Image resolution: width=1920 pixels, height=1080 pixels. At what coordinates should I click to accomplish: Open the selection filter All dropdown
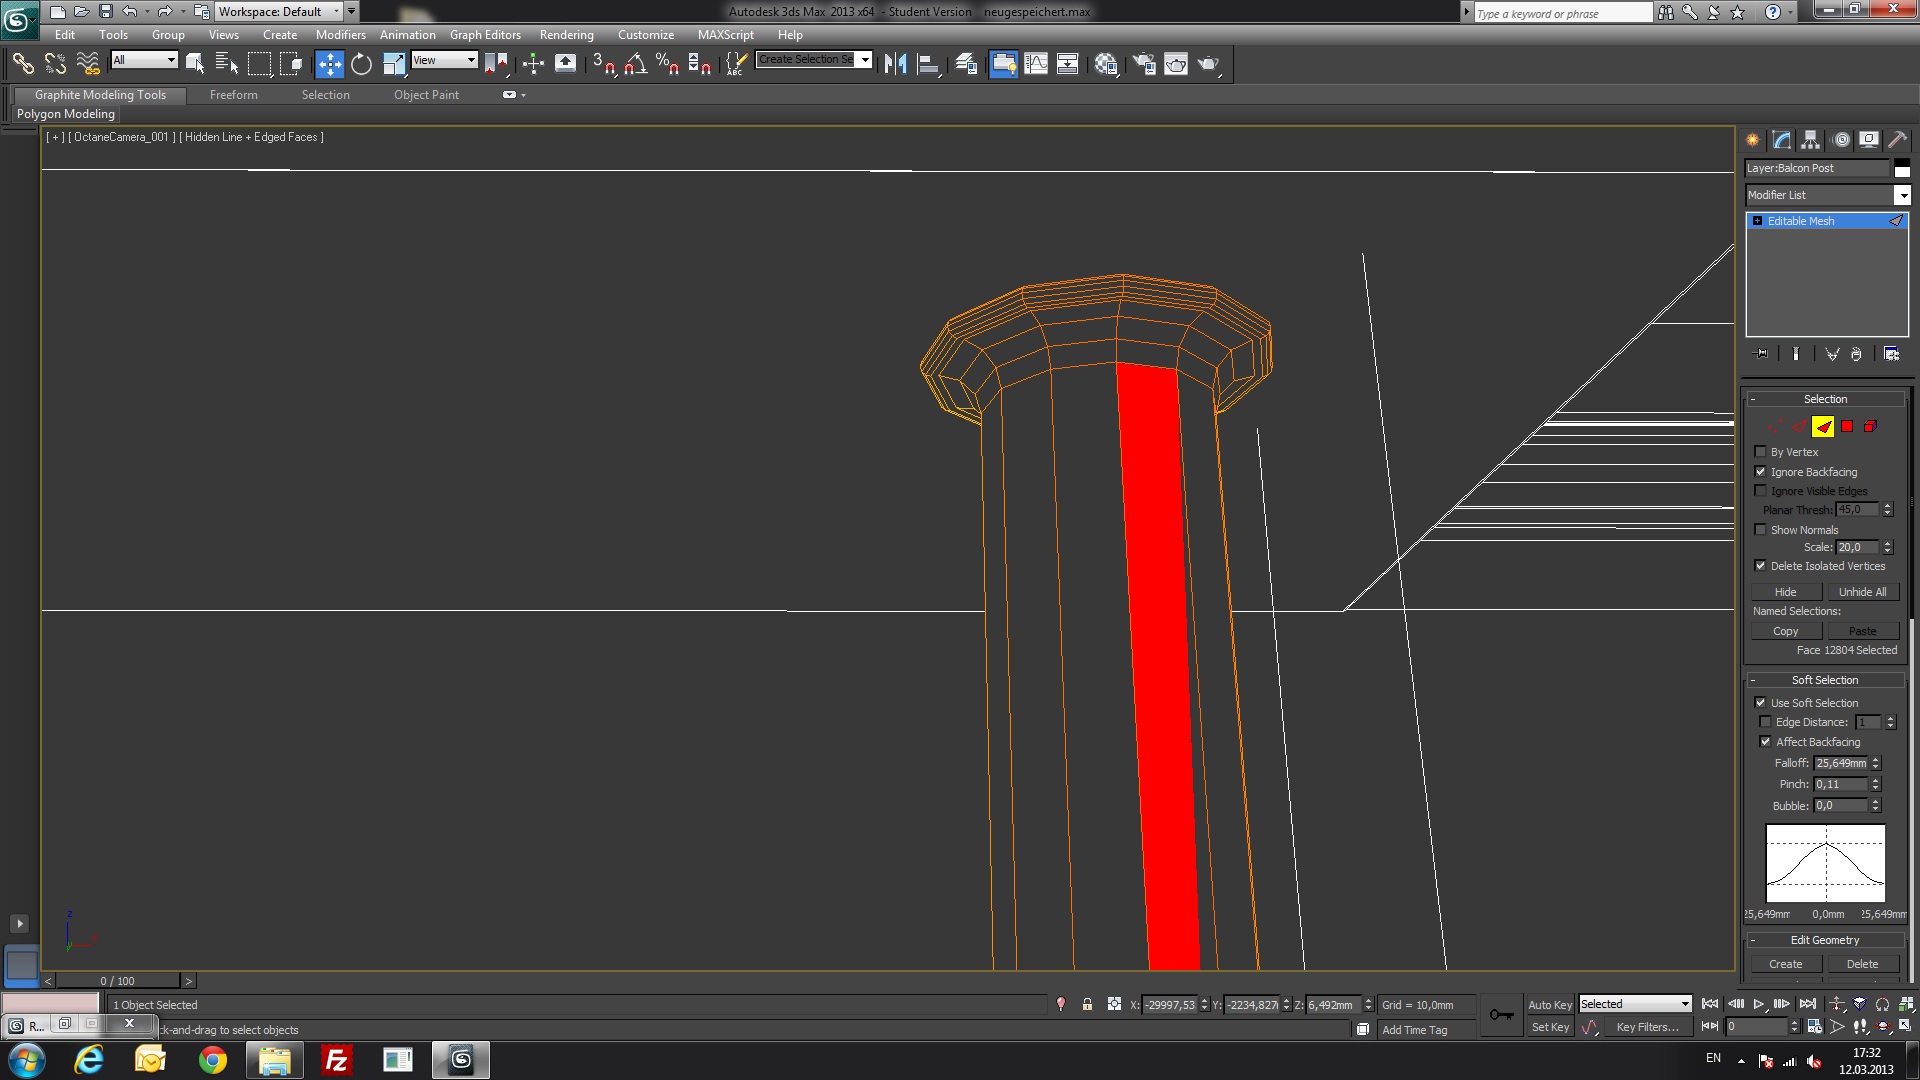pyautogui.click(x=144, y=60)
